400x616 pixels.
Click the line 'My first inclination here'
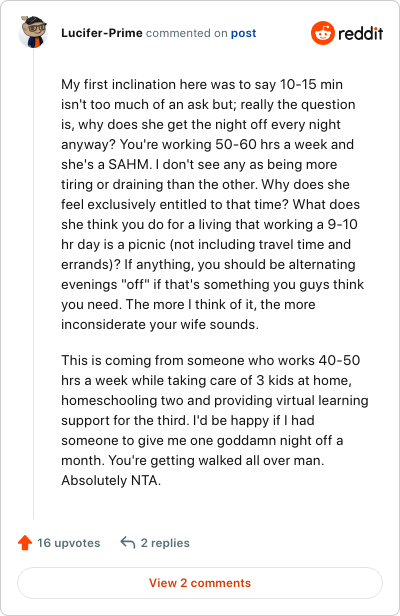click(x=202, y=84)
